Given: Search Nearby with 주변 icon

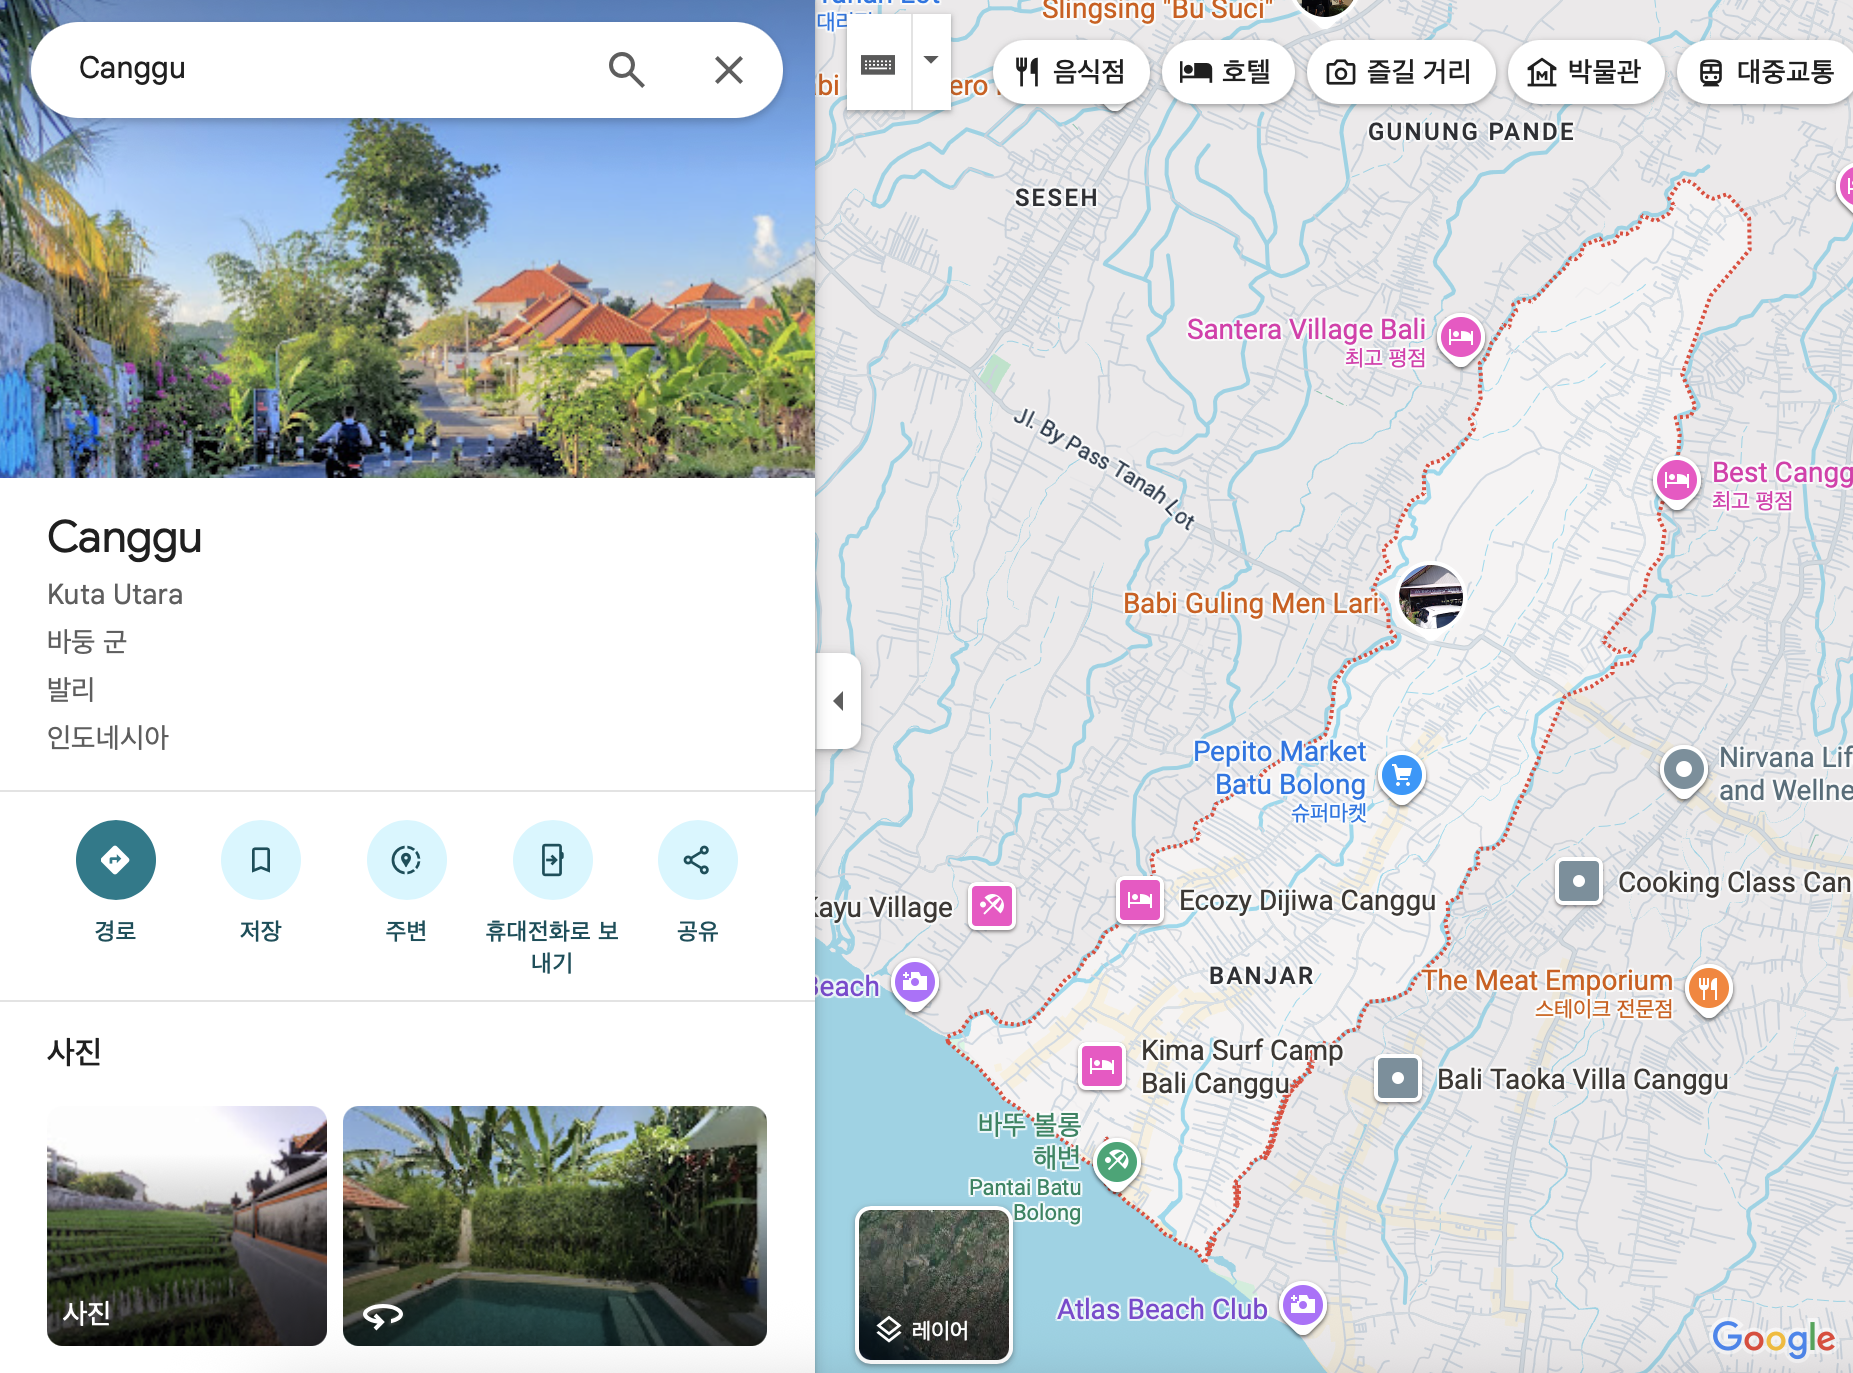Looking at the screenshot, I should point(407,860).
